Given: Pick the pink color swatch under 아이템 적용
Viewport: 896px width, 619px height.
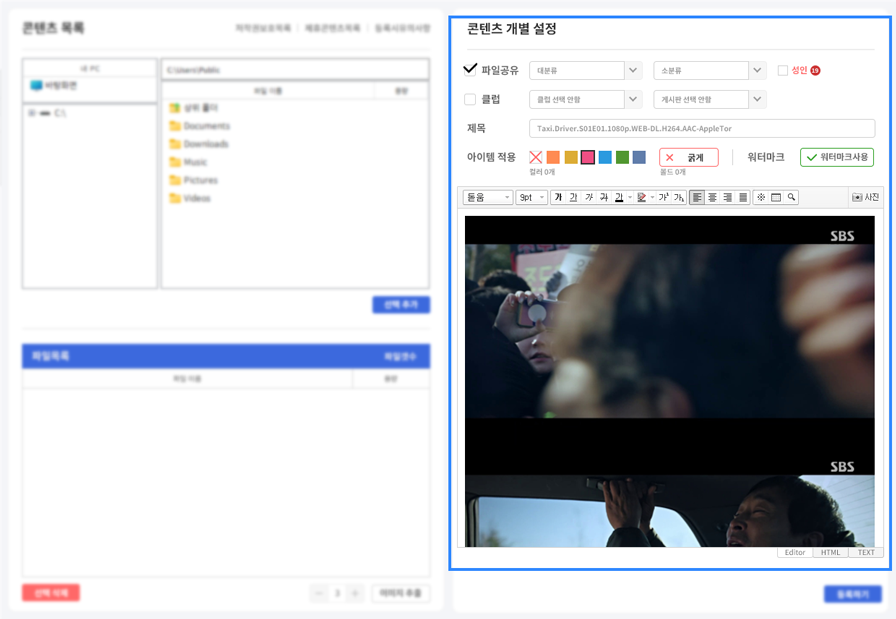Looking at the screenshot, I should click(589, 157).
